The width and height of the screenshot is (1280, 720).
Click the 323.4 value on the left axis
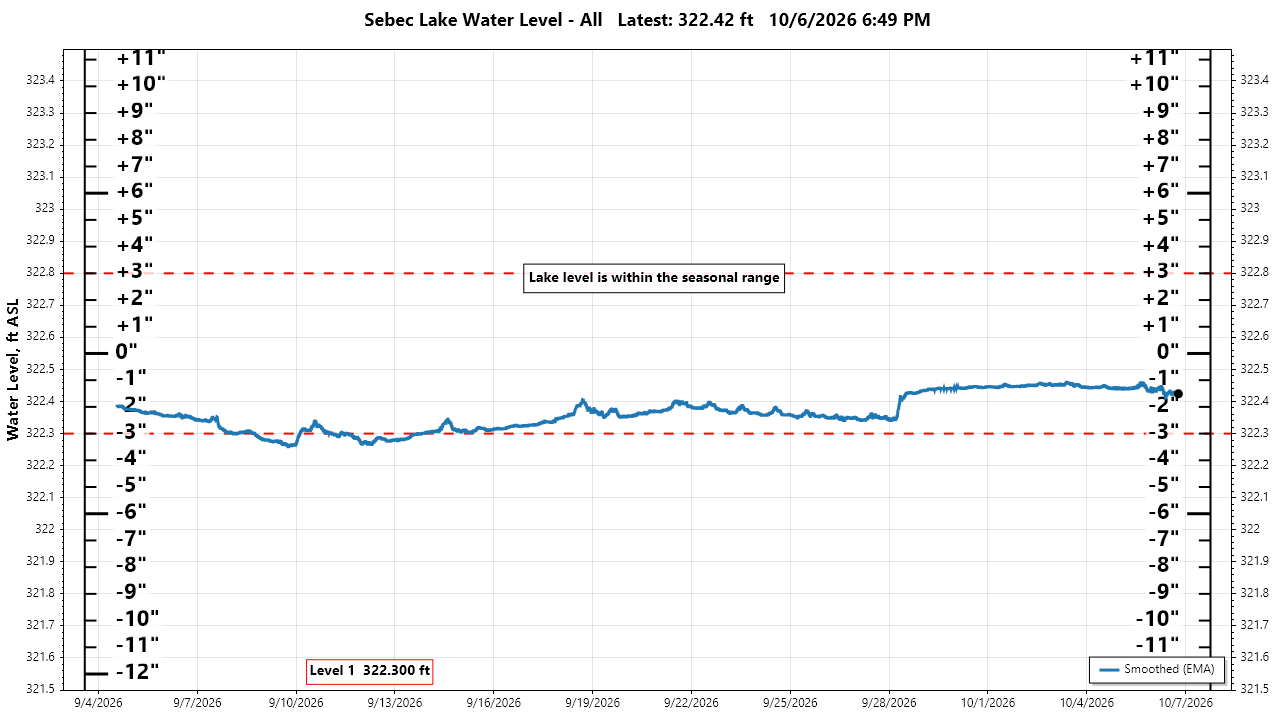(39, 80)
